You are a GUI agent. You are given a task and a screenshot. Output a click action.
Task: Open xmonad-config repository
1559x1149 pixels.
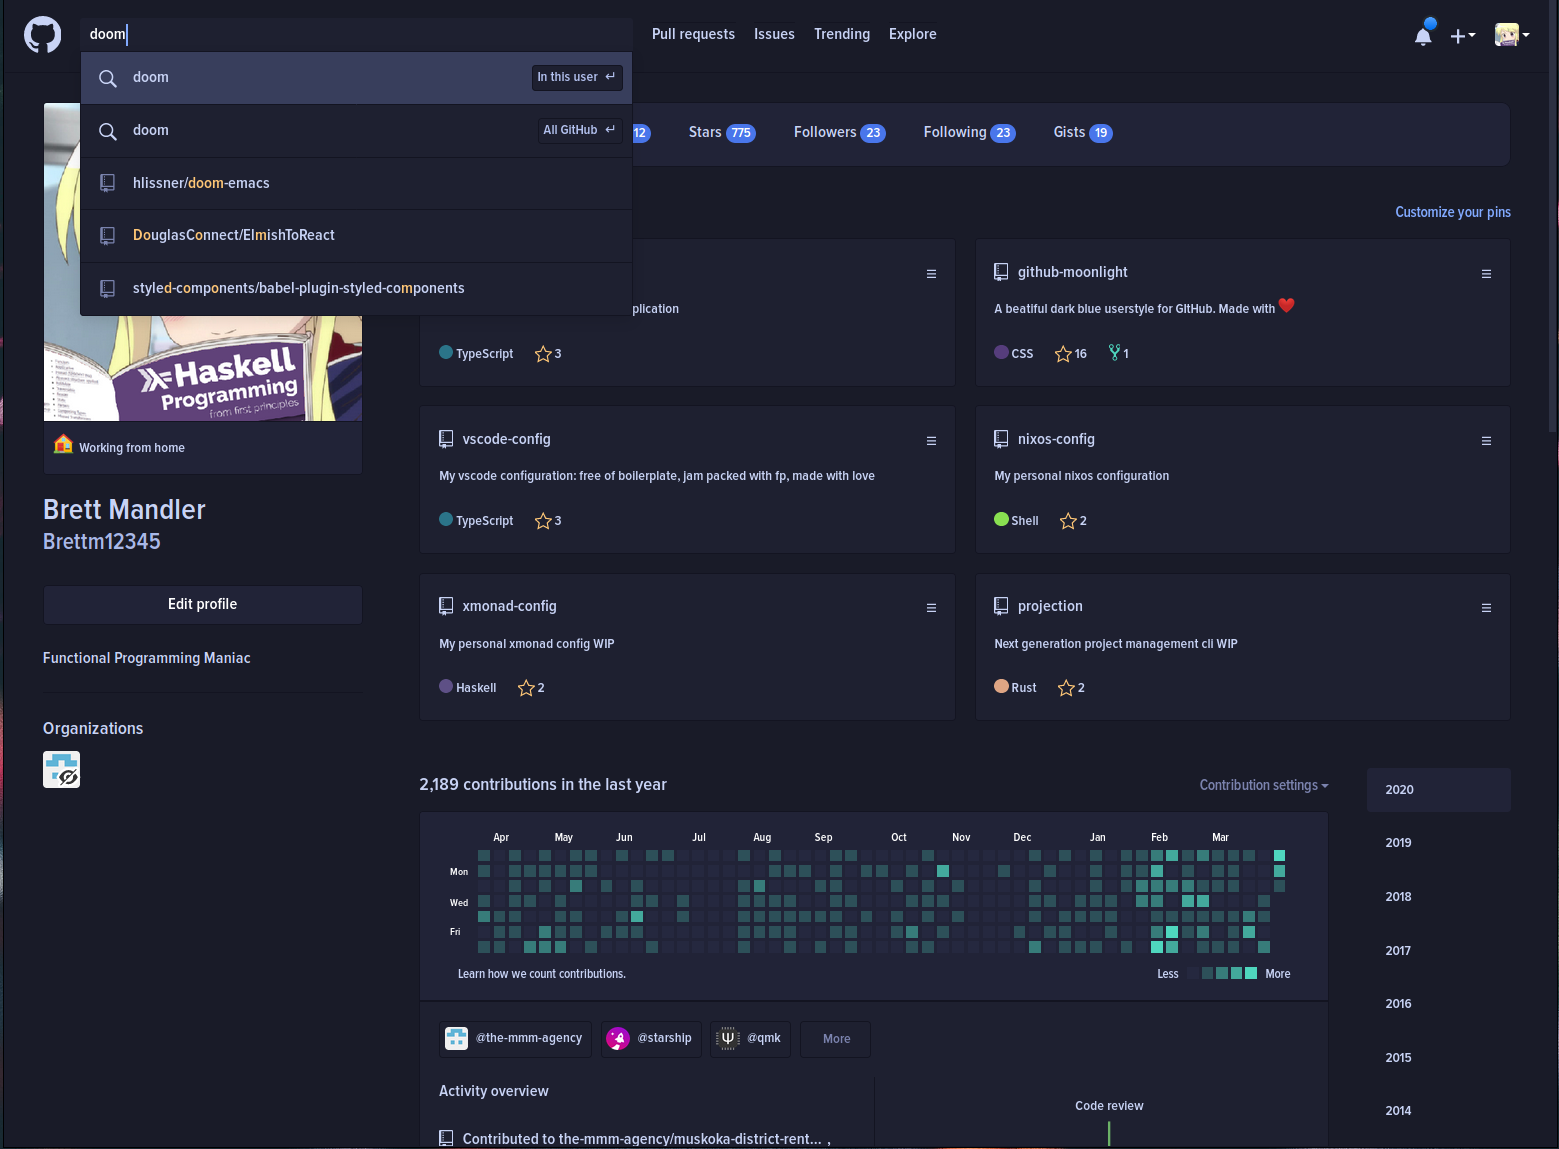[509, 606]
